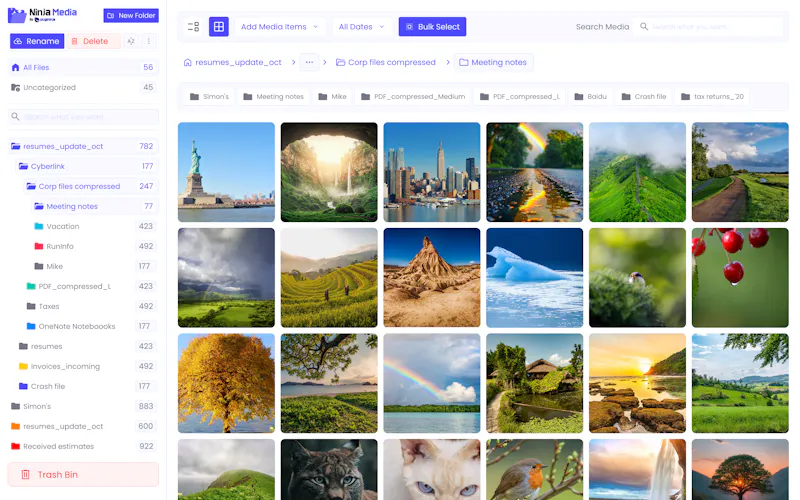Open the Crash file folder chip
Image resolution: width=800 pixels, height=500 pixels.
click(x=644, y=96)
